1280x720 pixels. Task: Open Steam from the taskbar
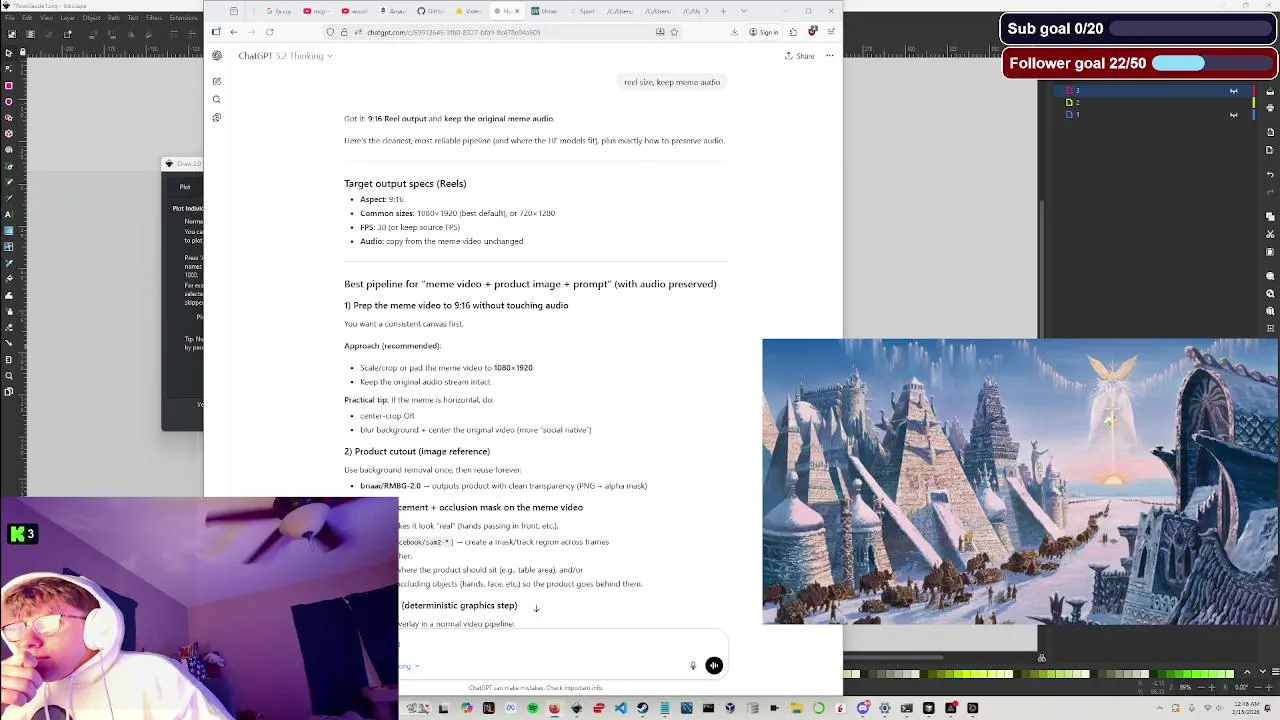point(642,709)
